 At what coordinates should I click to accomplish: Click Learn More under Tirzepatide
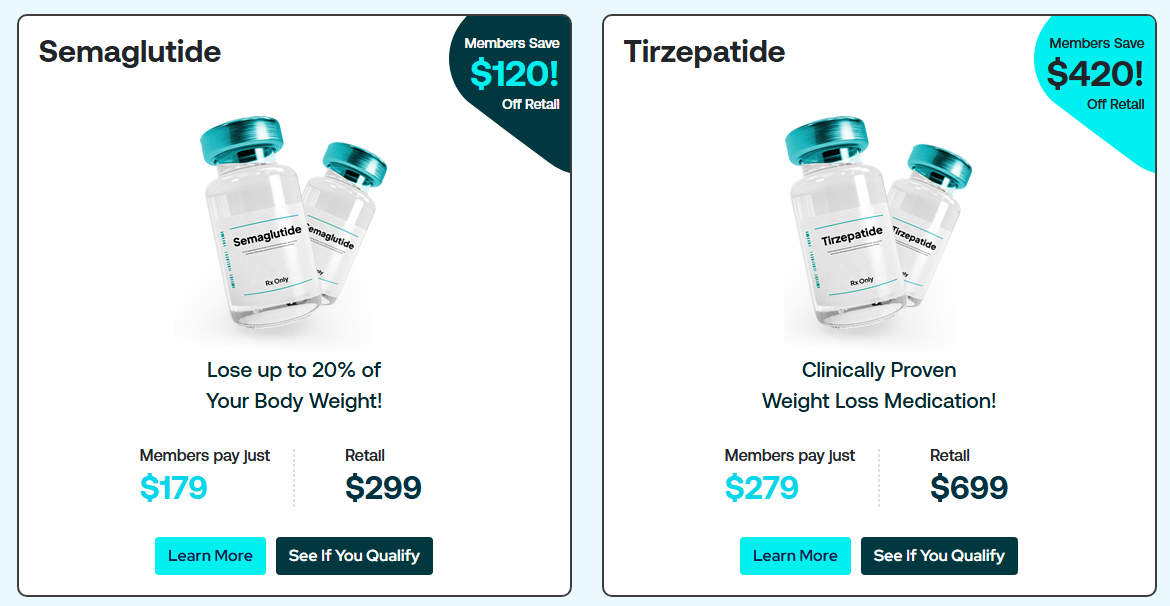(x=795, y=556)
